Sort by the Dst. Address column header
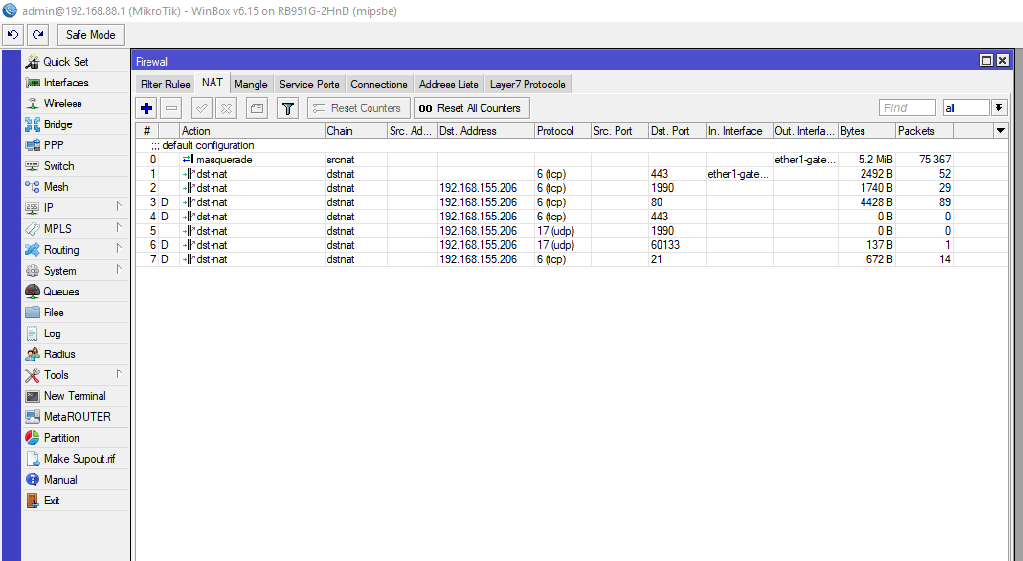 (x=485, y=130)
